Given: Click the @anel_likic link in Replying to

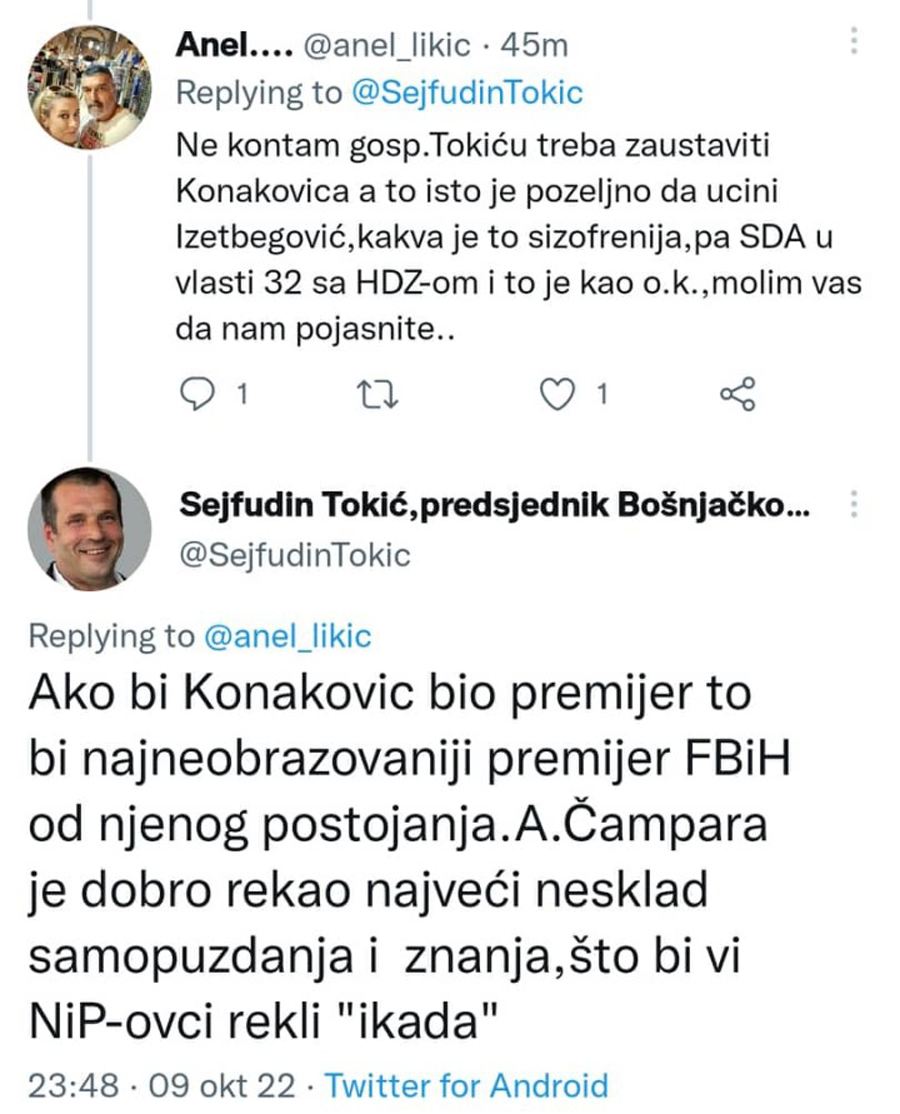Looking at the screenshot, I should tap(288, 636).
